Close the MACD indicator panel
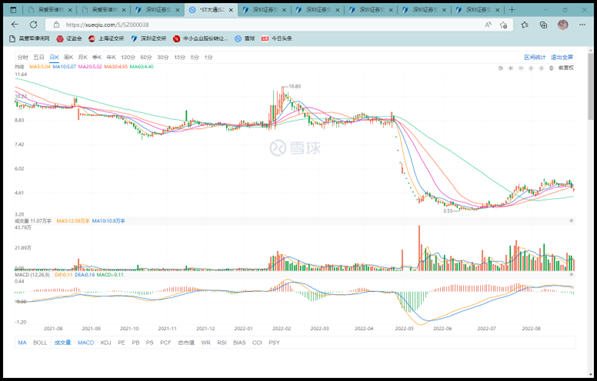The height and width of the screenshot is (381, 597). tap(571, 274)
